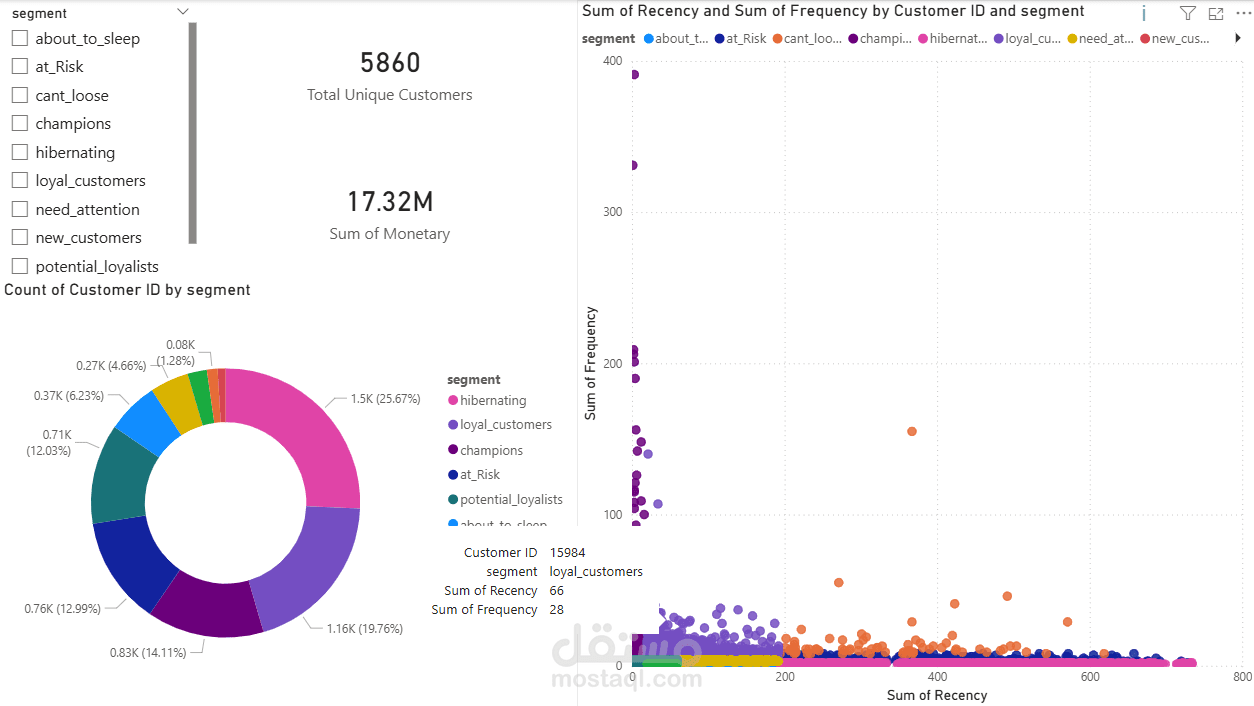Click the orange outlier point near frequency 150
Viewport: 1254px width, 706px height.
click(x=910, y=431)
